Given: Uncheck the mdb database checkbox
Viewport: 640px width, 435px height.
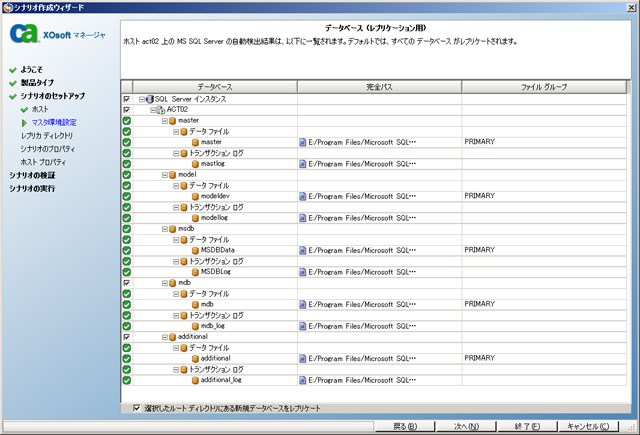Looking at the screenshot, I should 127,283.
